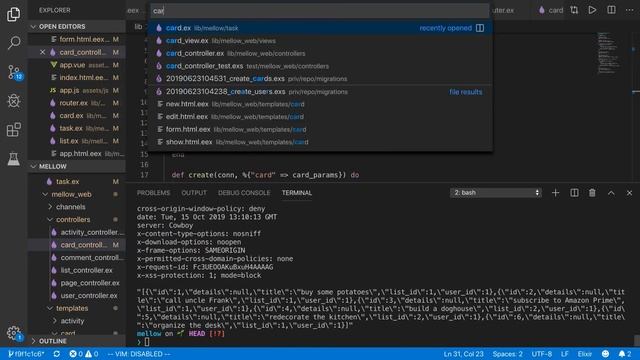
Task: Click the editor minimap
Action: tap(610, 53)
